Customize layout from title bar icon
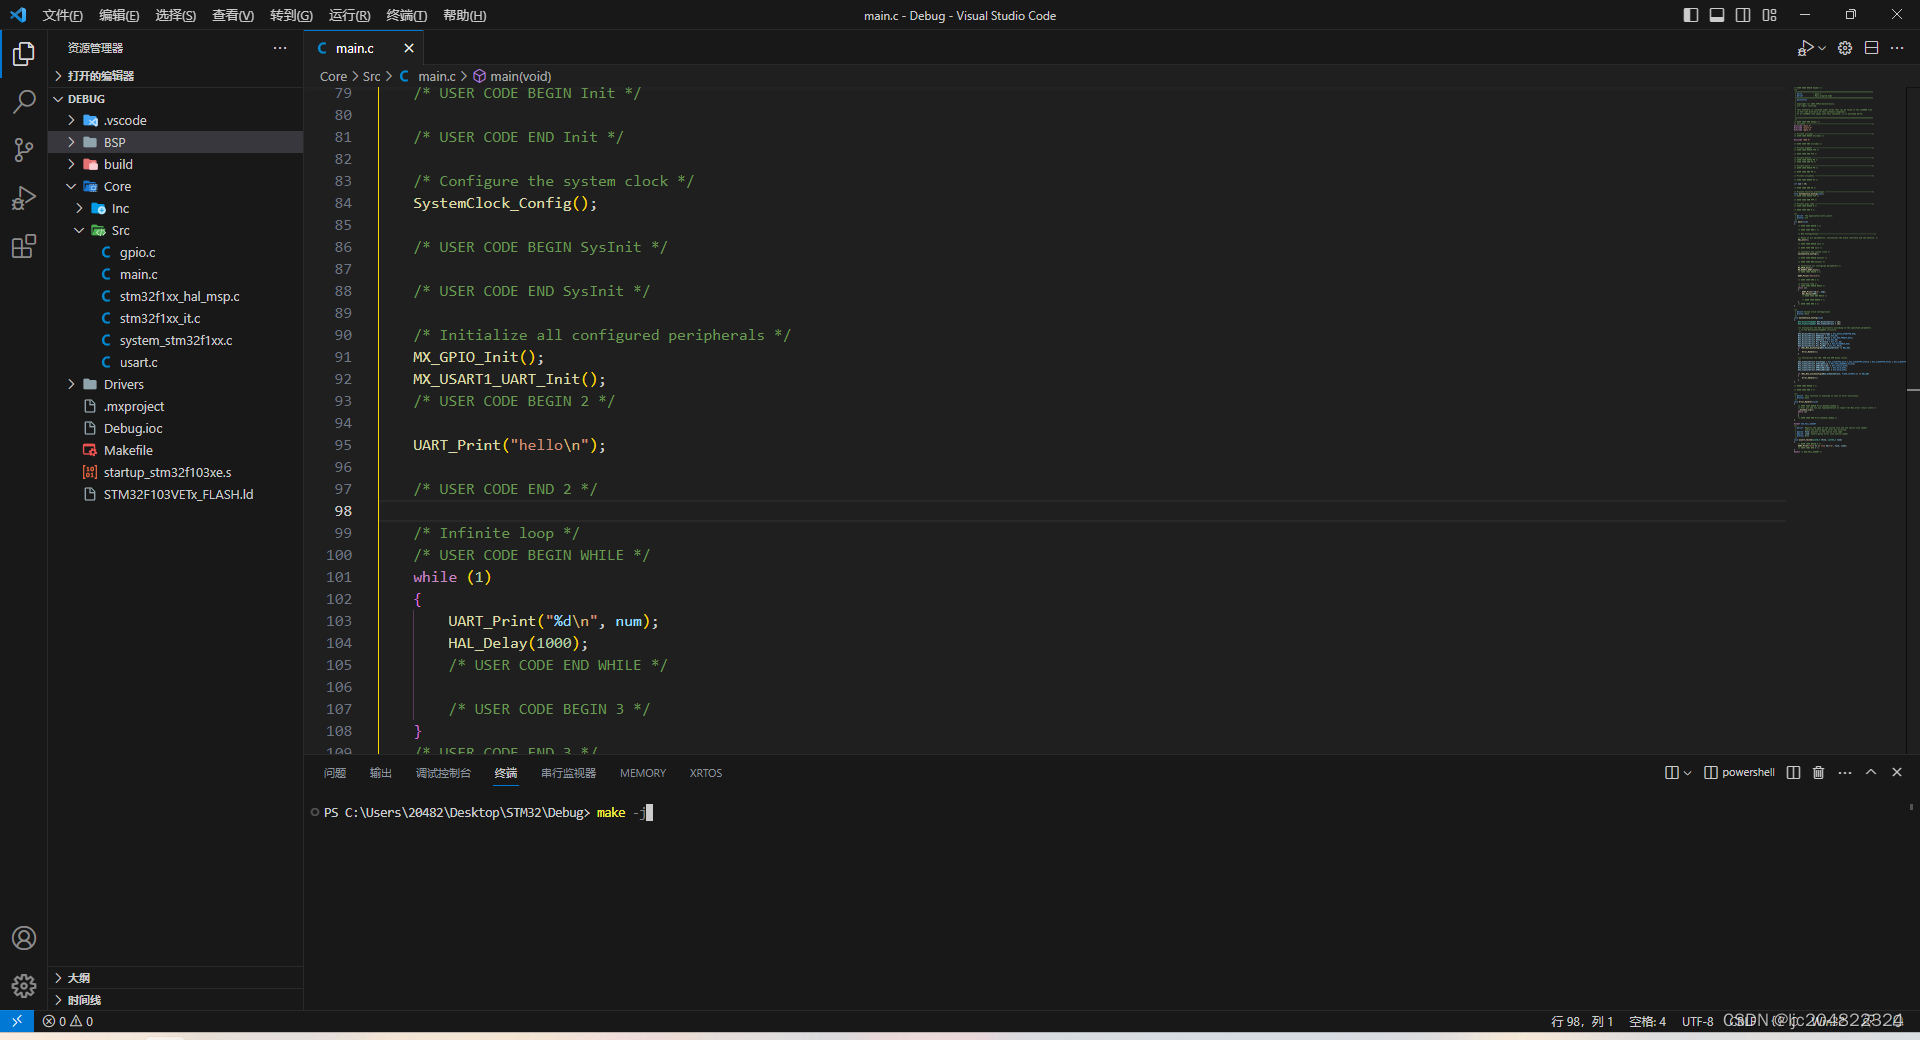This screenshot has height=1040, width=1920. point(1770,15)
